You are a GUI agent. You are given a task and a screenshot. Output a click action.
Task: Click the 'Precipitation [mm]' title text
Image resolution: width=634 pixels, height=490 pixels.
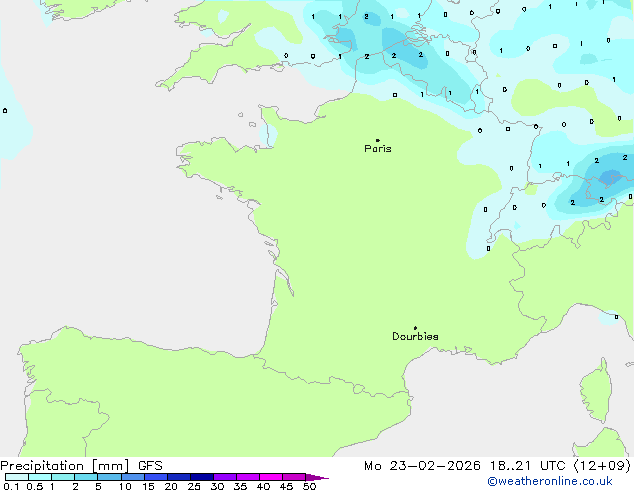point(65,466)
